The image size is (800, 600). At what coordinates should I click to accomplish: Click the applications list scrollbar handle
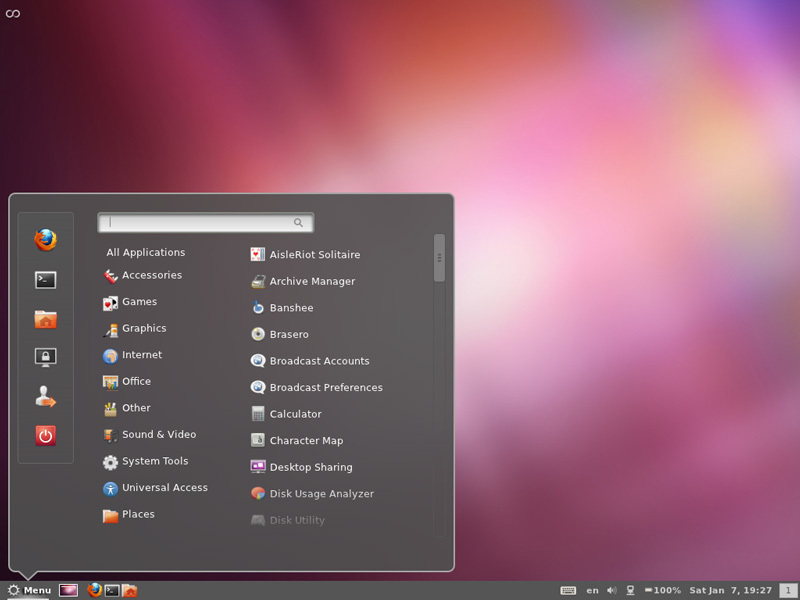439,258
